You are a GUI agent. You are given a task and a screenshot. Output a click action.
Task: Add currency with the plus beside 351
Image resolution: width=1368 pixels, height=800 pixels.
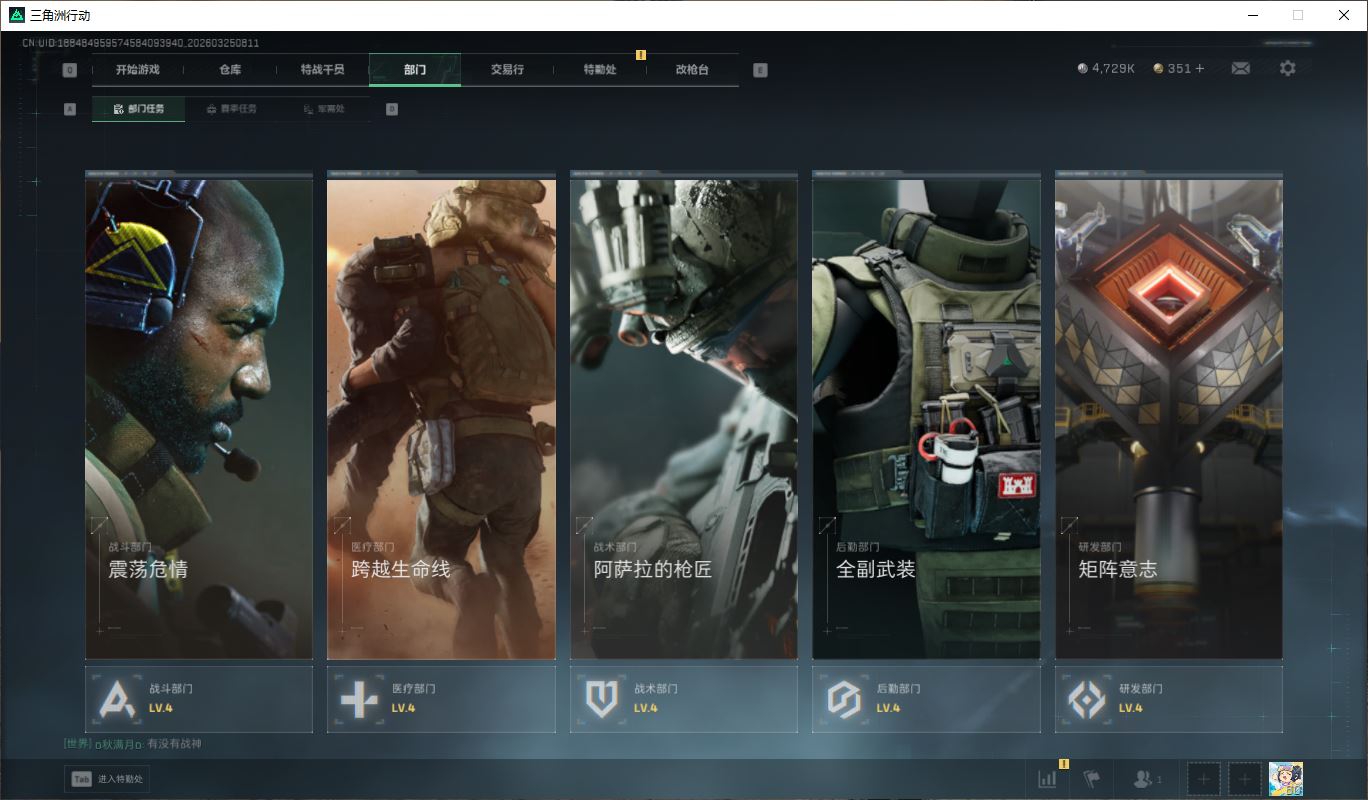tap(1200, 69)
